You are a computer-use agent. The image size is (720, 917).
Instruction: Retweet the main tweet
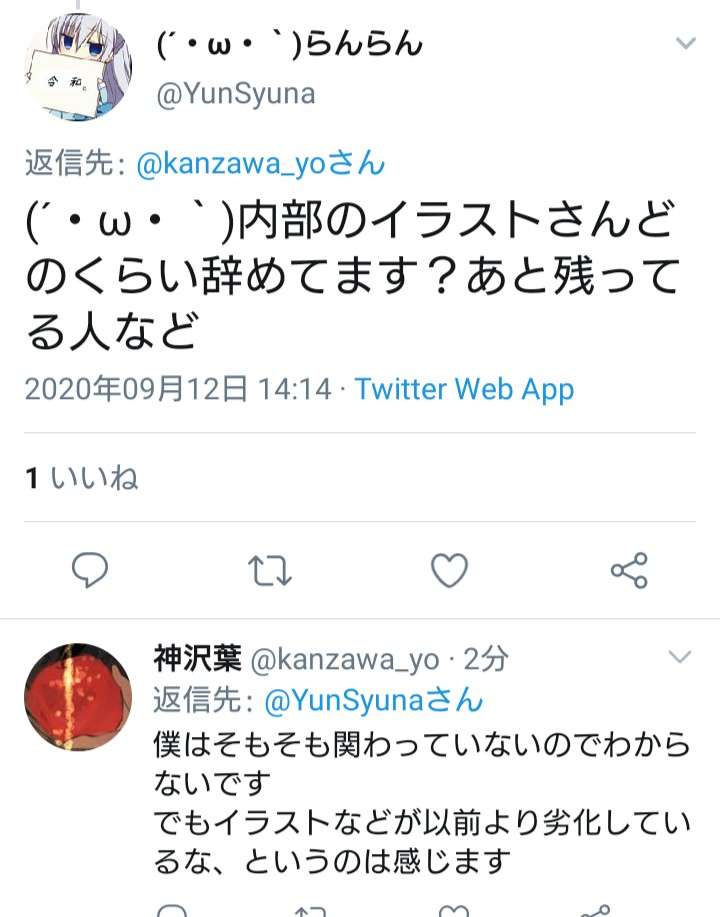click(x=270, y=570)
